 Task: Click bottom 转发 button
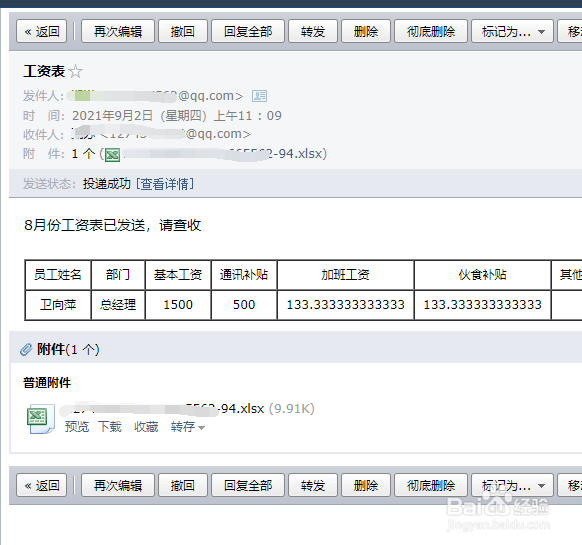[x=313, y=485]
